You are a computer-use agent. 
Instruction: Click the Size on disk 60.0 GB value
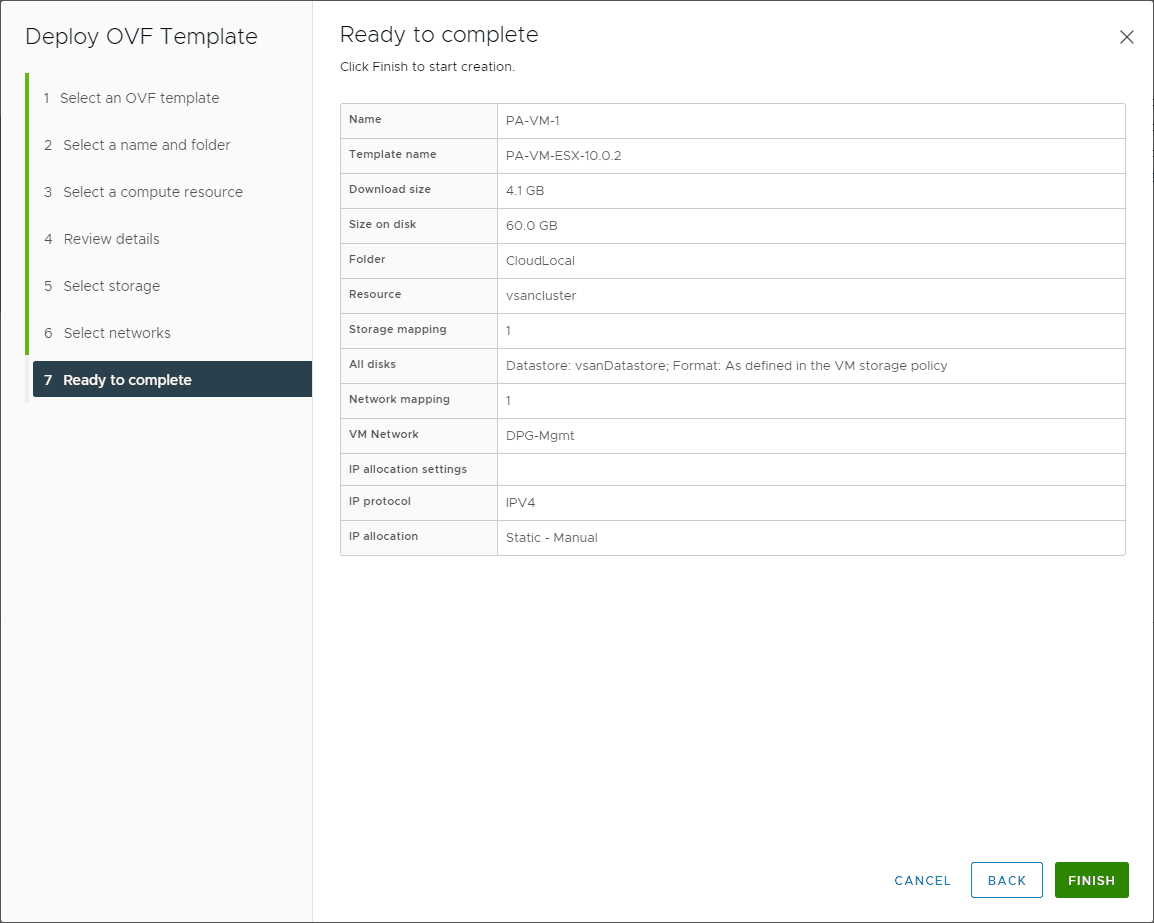pyautogui.click(x=531, y=226)
